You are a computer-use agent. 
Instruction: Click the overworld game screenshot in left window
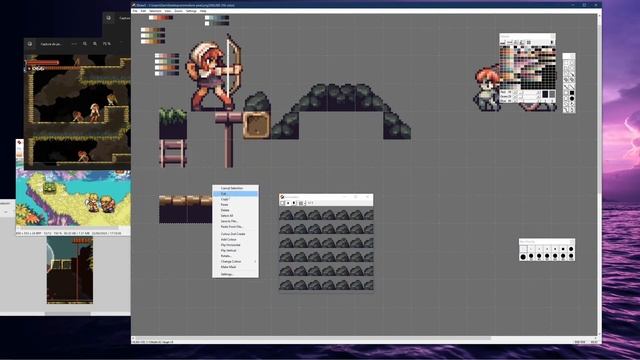point(73,198)
